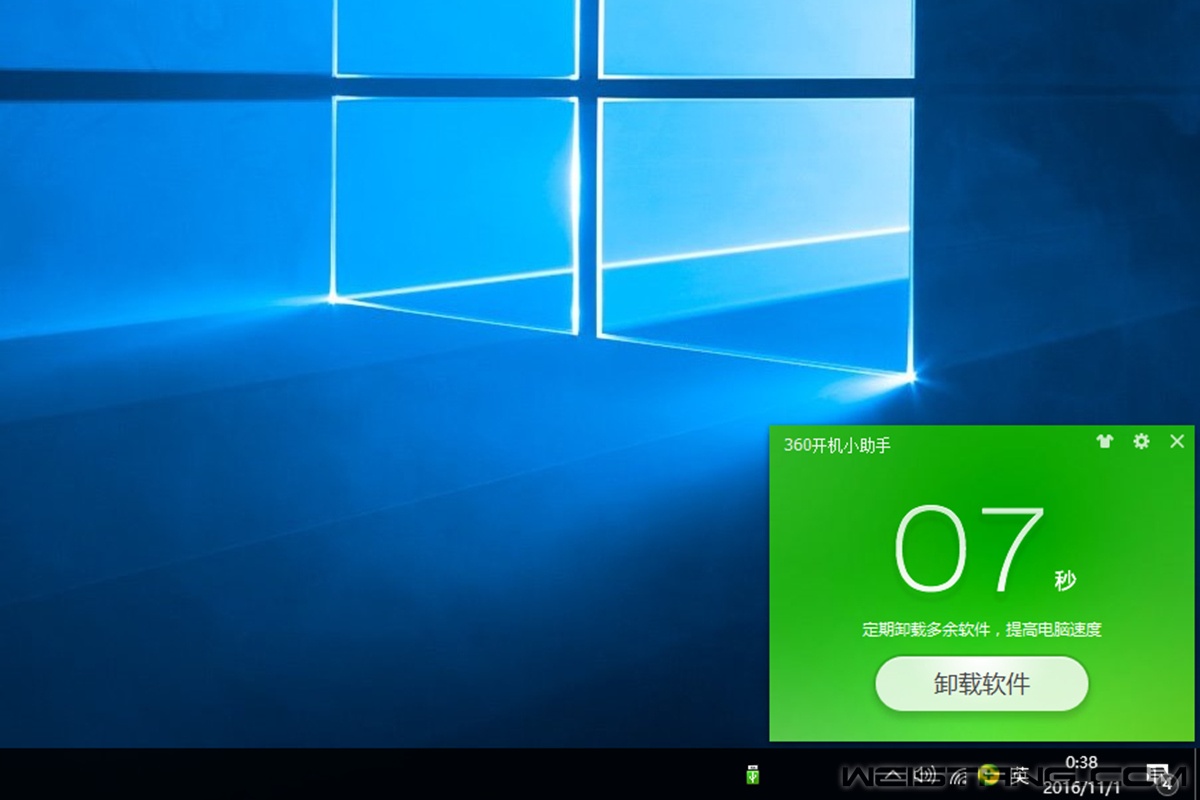Image resolution: width=1200 pixels, height=800 pixels.
Task: Expand the hidden tray icons arrow
Action: click(895, 775)
